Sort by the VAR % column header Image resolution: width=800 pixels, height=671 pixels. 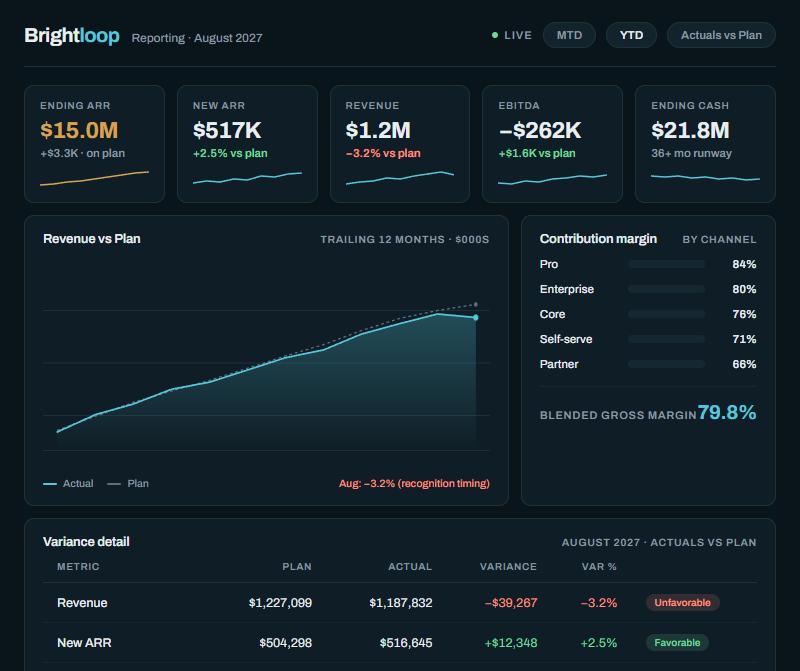(599, 566)
